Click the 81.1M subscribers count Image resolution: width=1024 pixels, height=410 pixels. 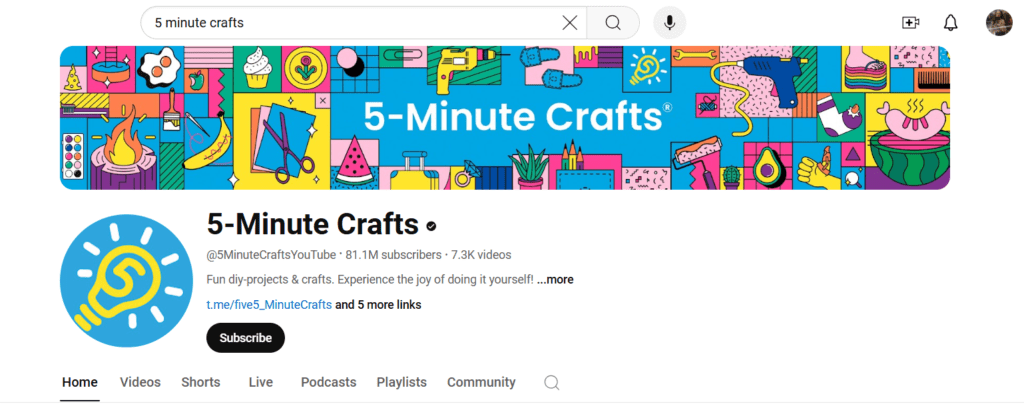pyautogui.click(x=394, y=255)
